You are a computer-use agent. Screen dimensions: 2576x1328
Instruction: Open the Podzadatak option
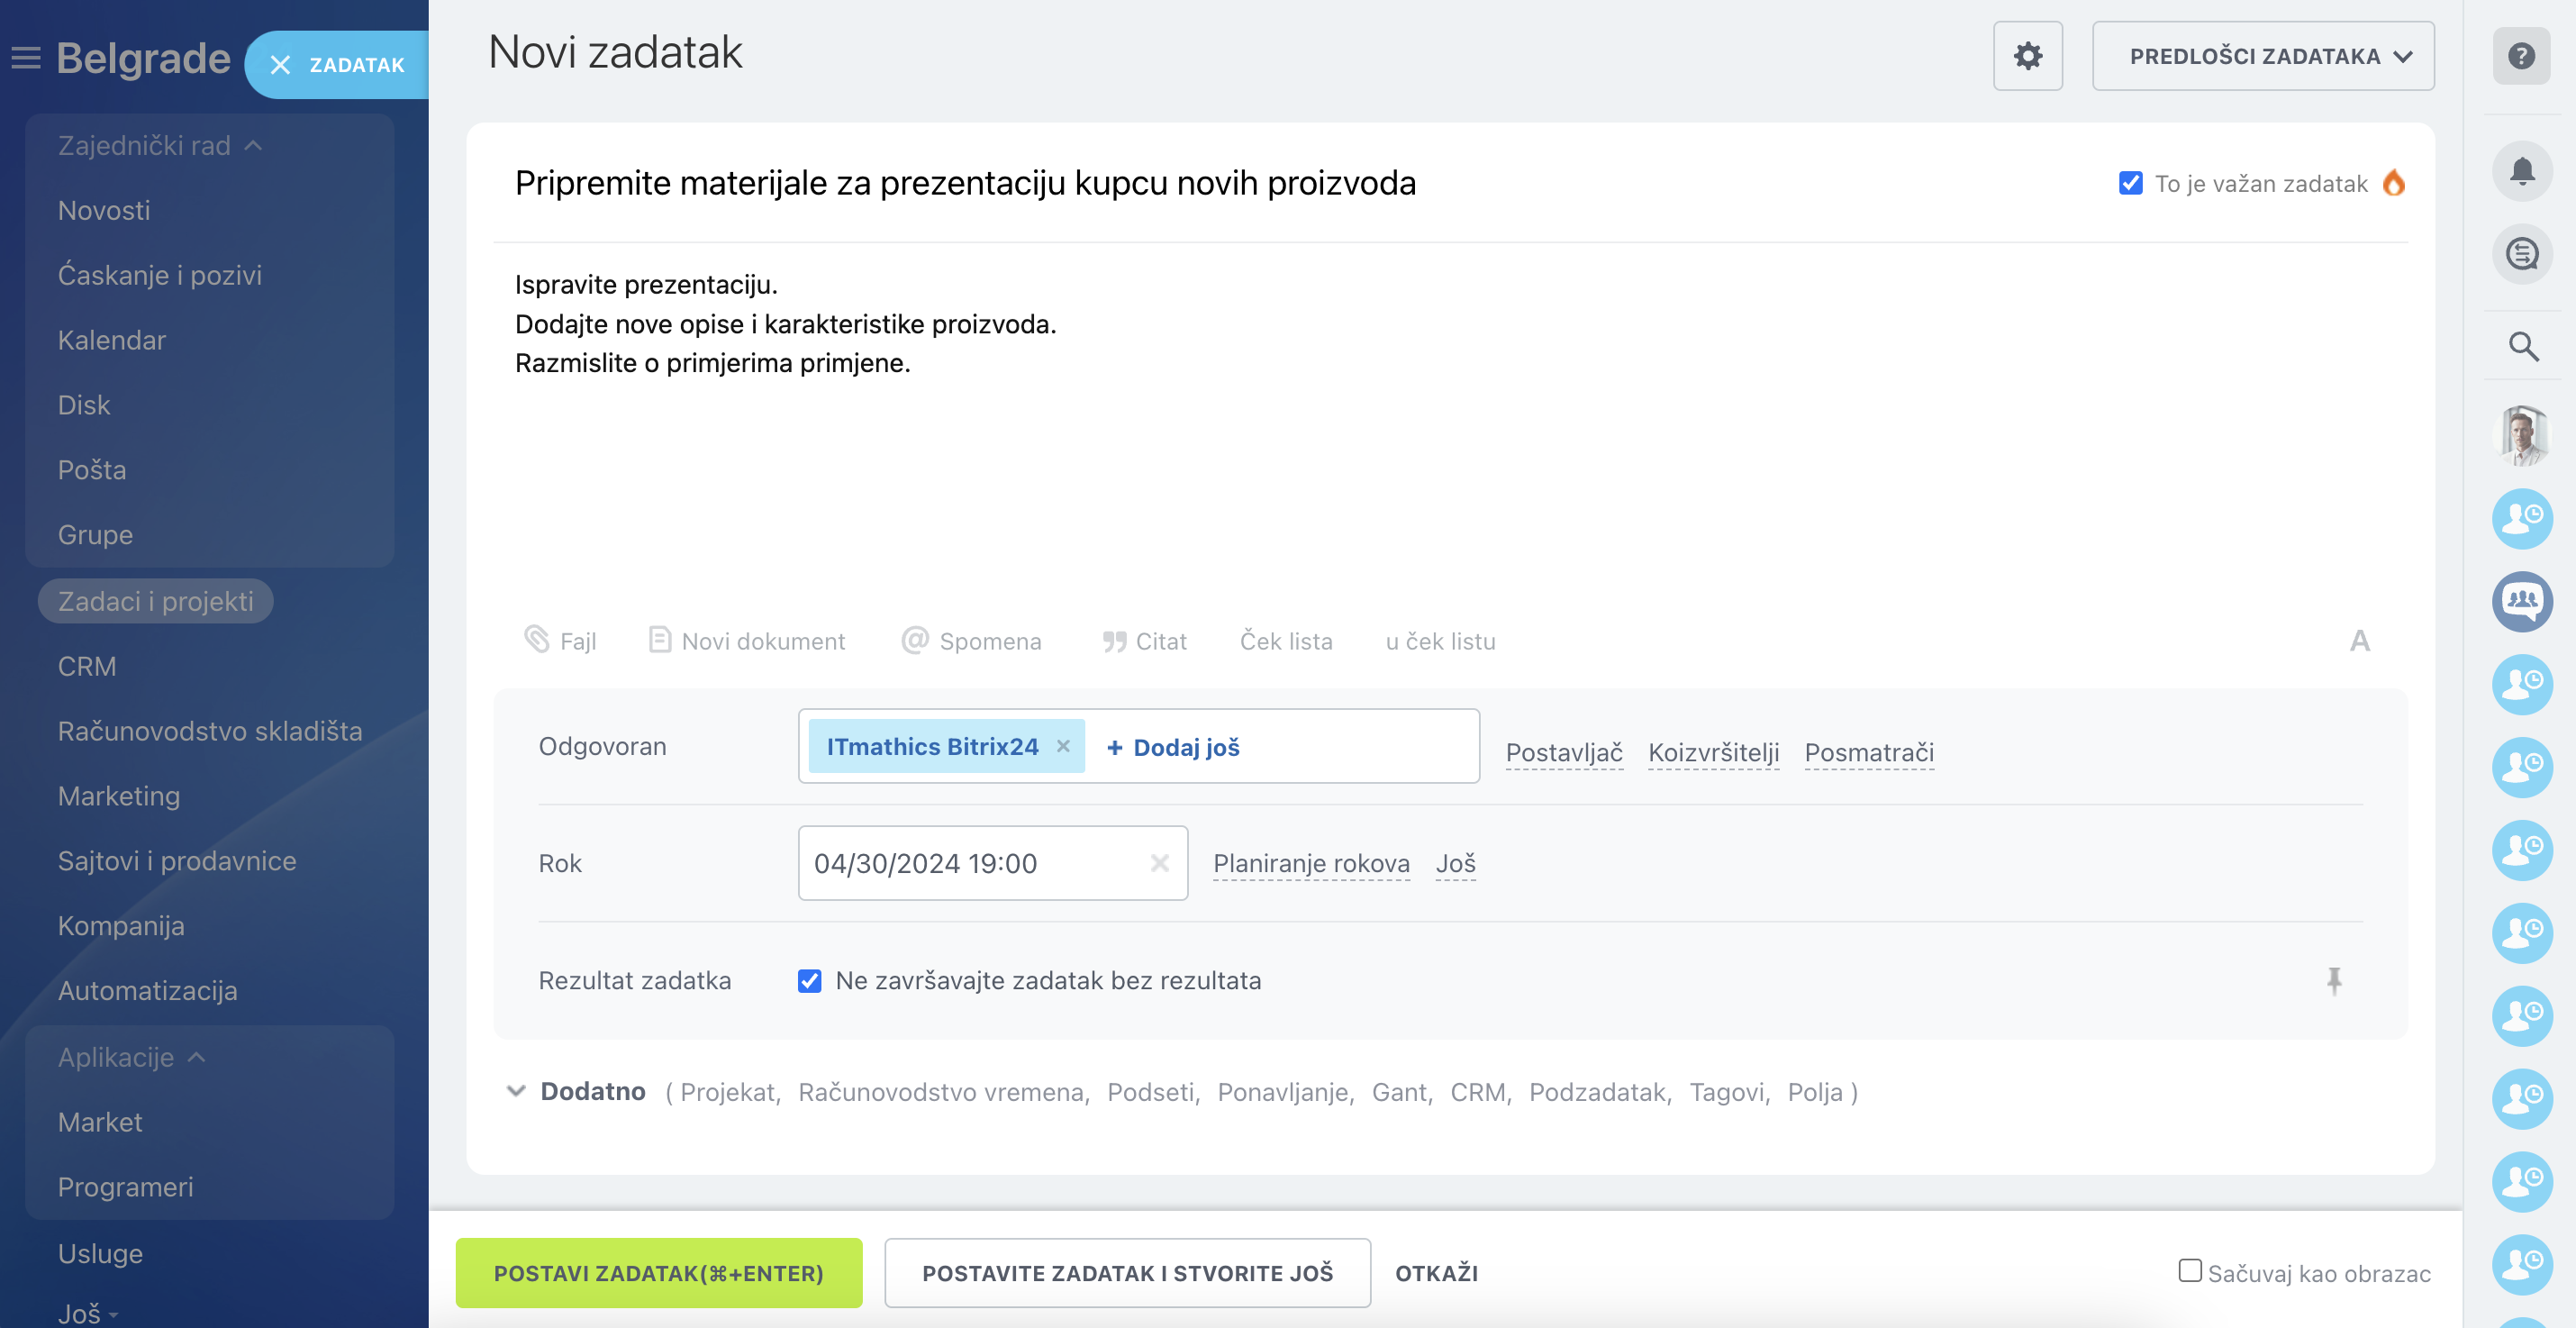point(1597,1092)
